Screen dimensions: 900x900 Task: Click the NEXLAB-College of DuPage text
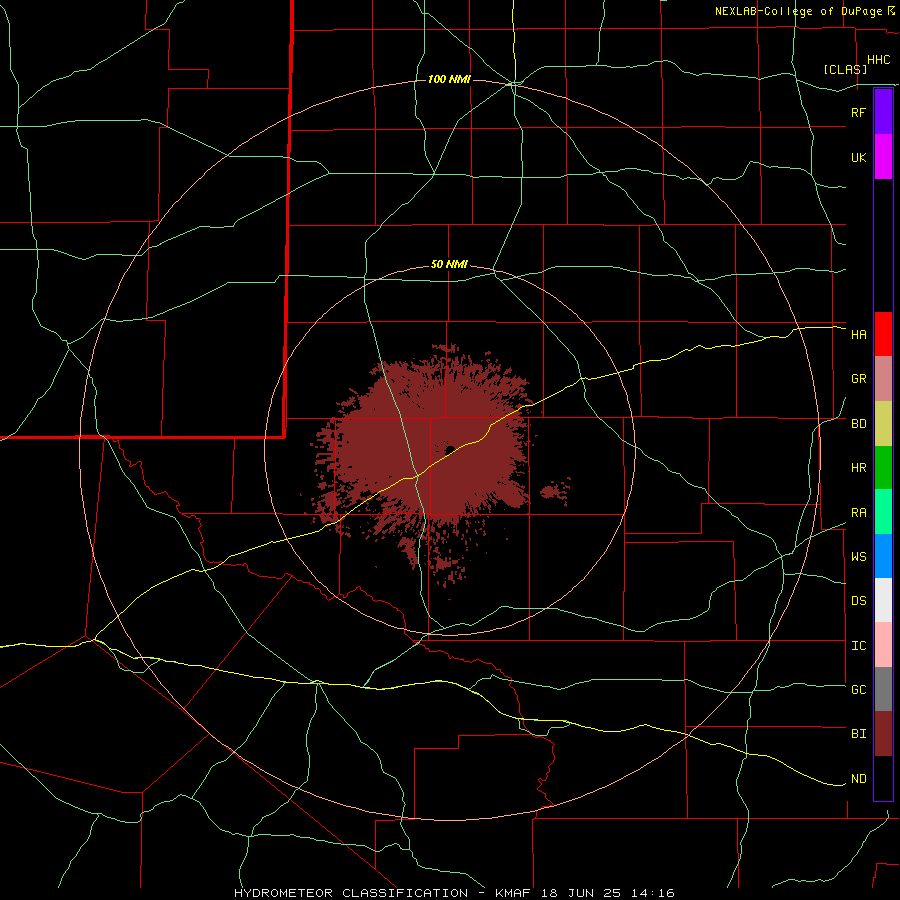pos(798,11)
